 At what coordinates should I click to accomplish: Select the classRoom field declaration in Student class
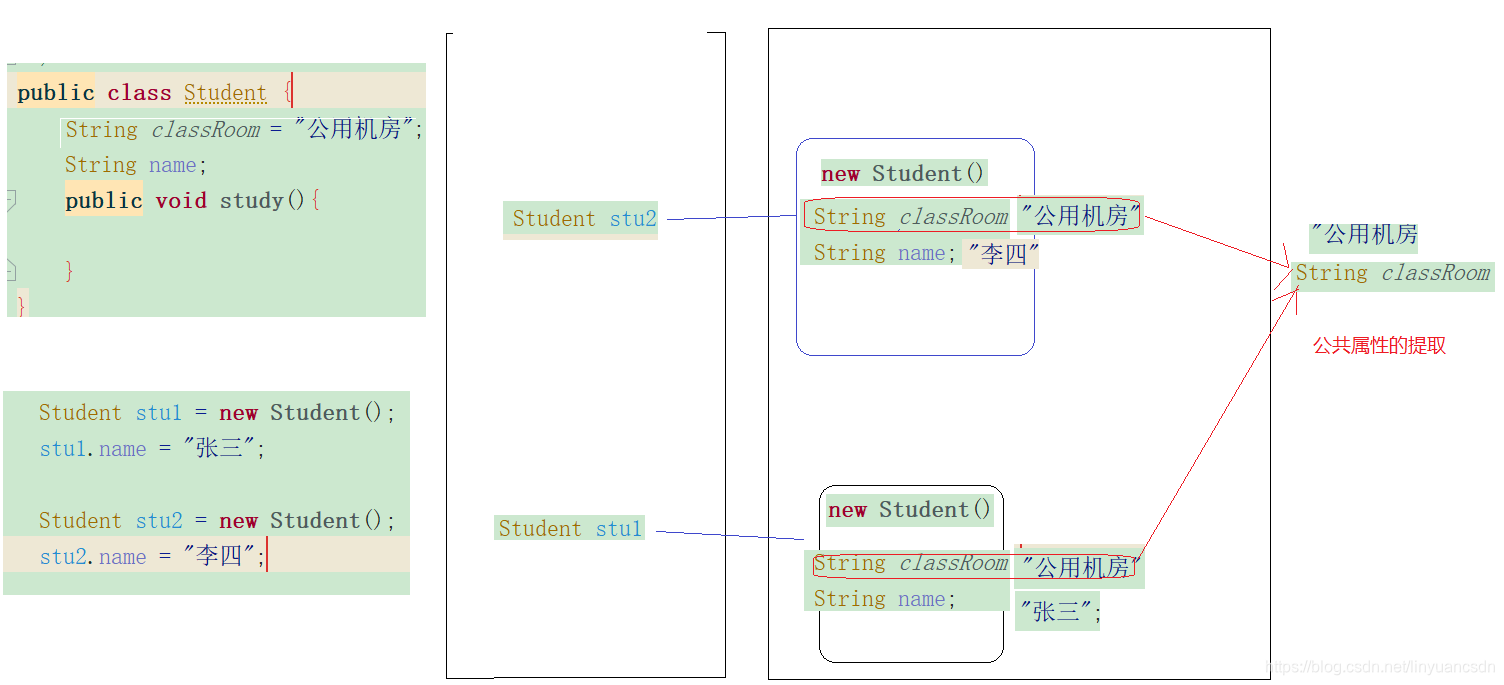240,129
